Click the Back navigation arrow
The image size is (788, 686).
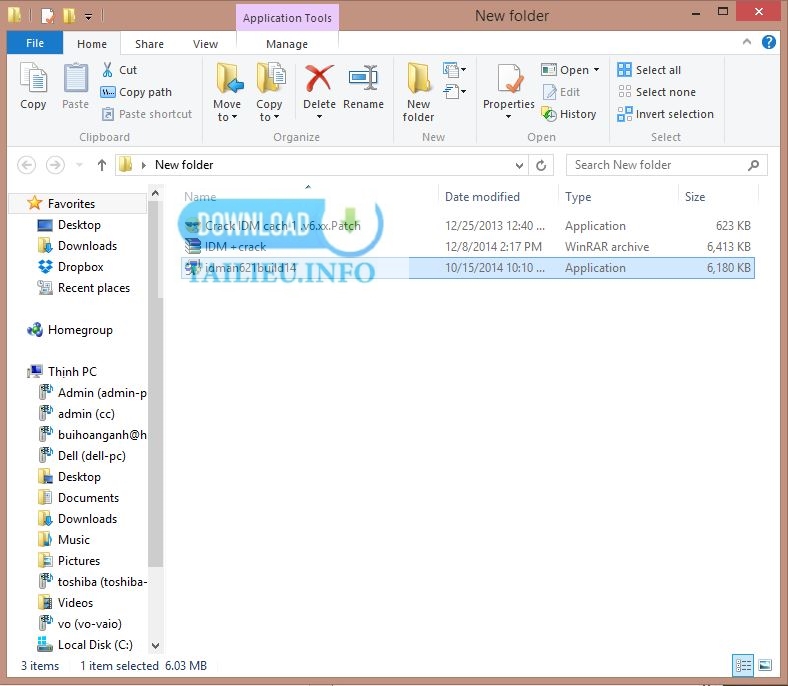(26, 165)
